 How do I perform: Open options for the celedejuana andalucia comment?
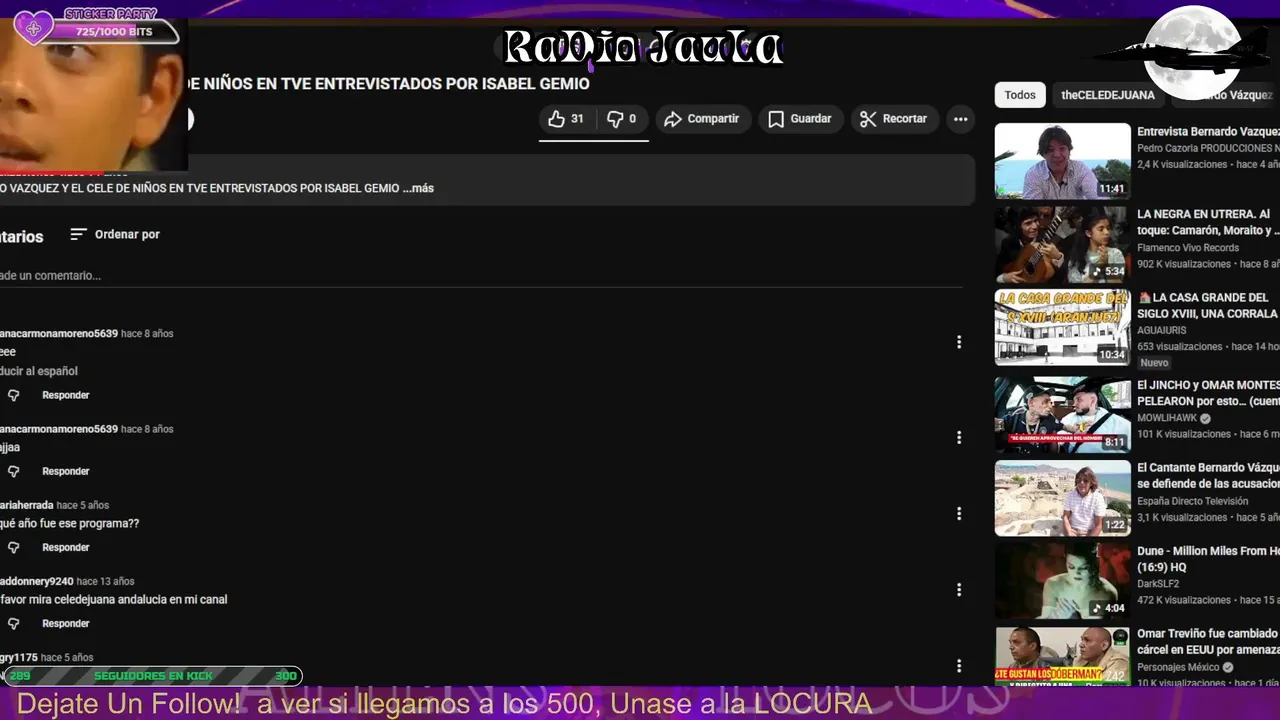point(959,590)
